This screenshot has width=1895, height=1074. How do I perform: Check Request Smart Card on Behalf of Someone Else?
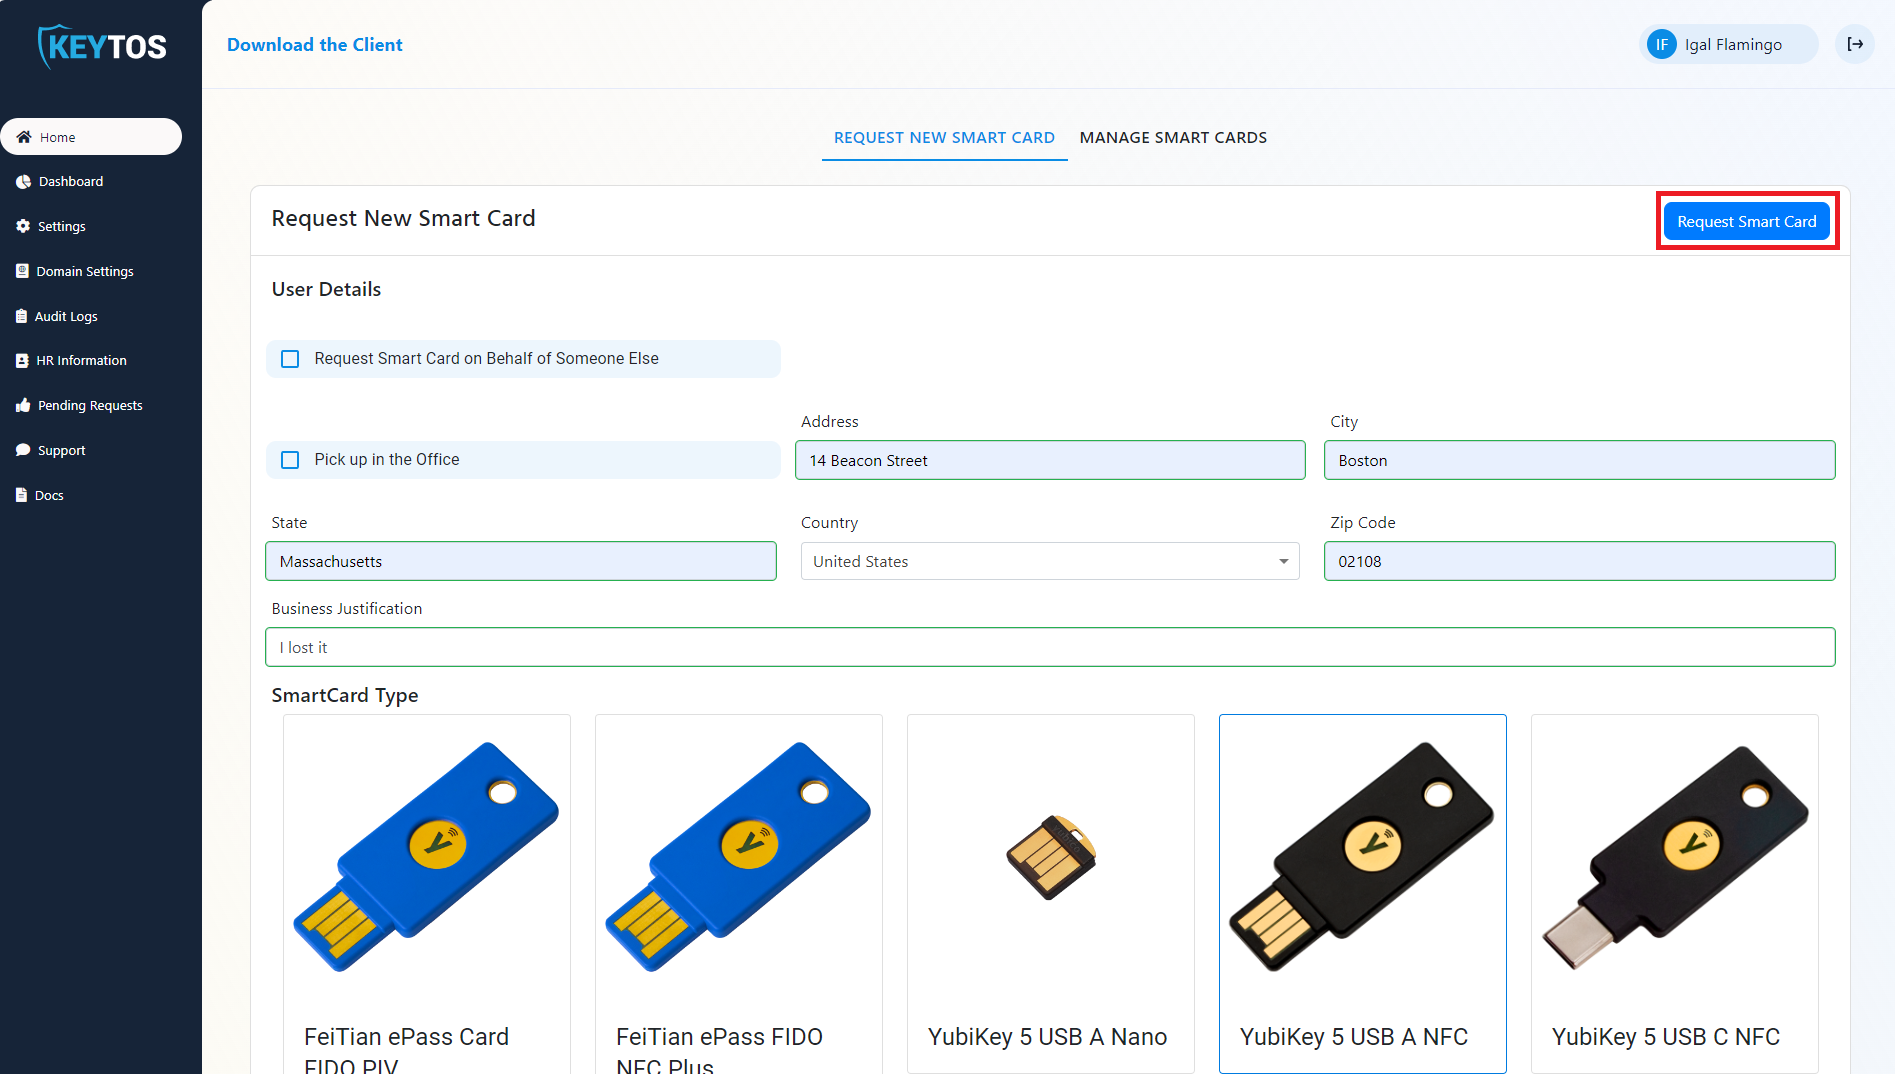(290, 359)
